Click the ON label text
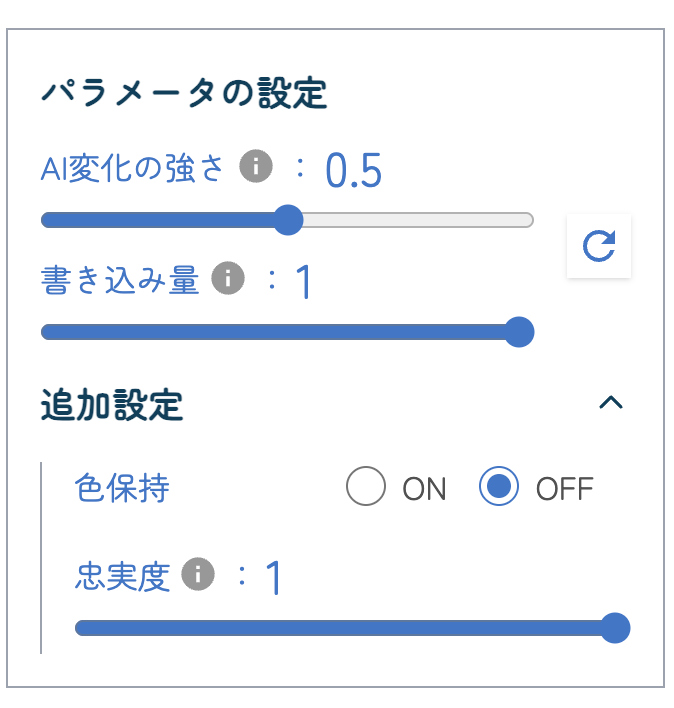Screen dimensions: 674x708 (x=424, y=489)
